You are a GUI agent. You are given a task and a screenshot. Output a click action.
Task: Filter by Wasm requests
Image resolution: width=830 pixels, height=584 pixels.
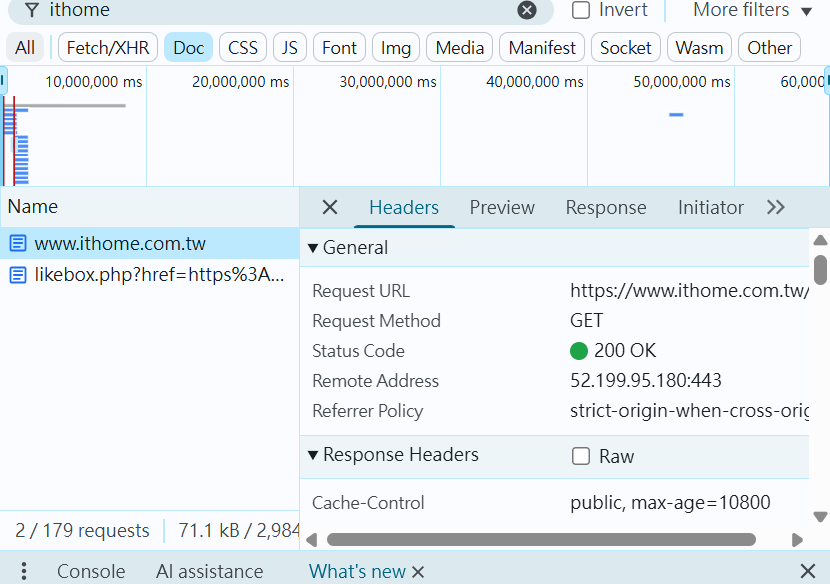(x=699, y=48)
